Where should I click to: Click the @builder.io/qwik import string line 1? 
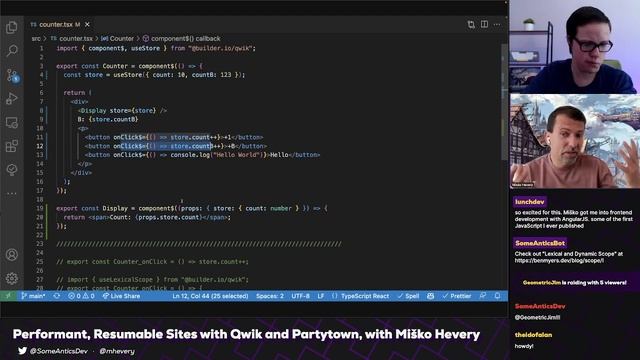coord(221,48)
